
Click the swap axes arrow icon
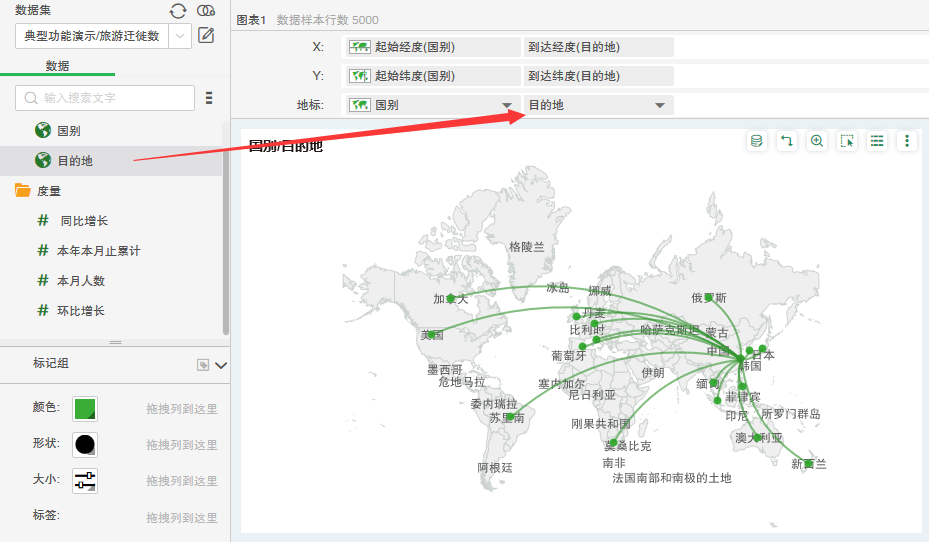787,141
